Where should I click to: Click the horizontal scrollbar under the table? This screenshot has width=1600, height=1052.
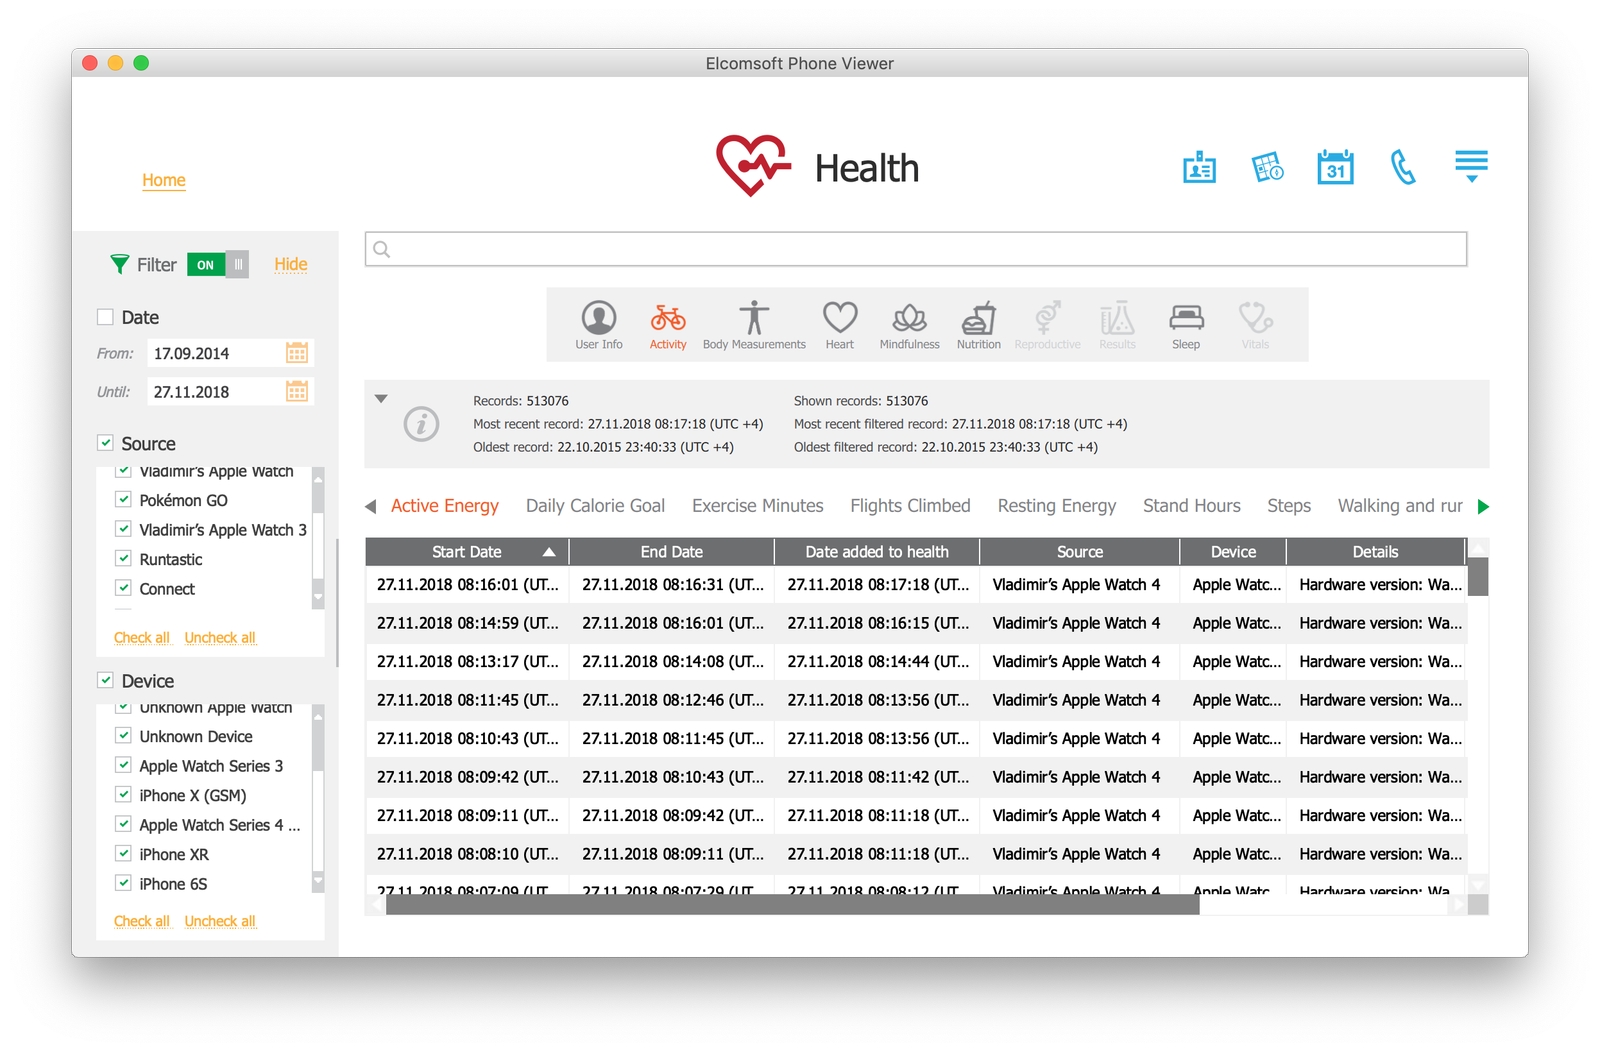click(x=792, y=905)
